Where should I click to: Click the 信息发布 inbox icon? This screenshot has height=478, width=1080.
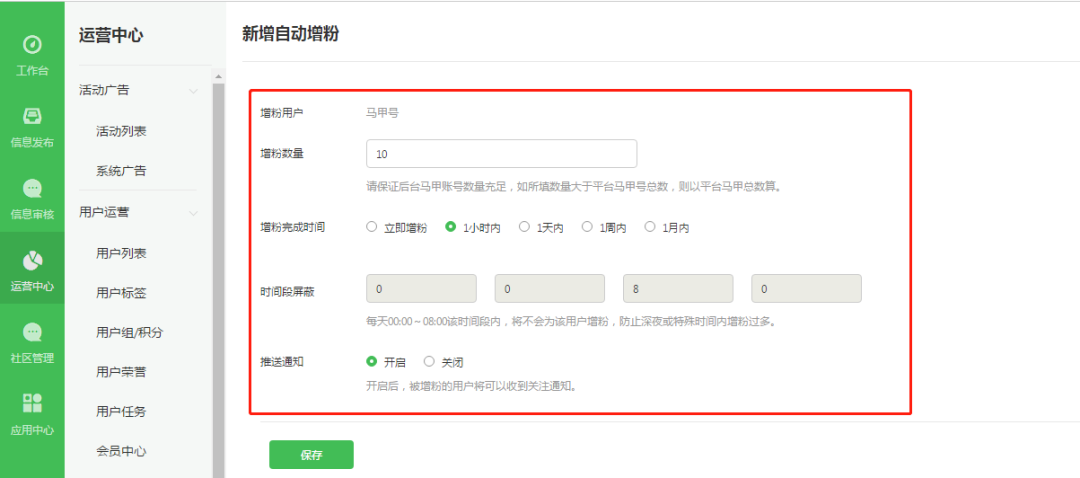pos(32,116)
